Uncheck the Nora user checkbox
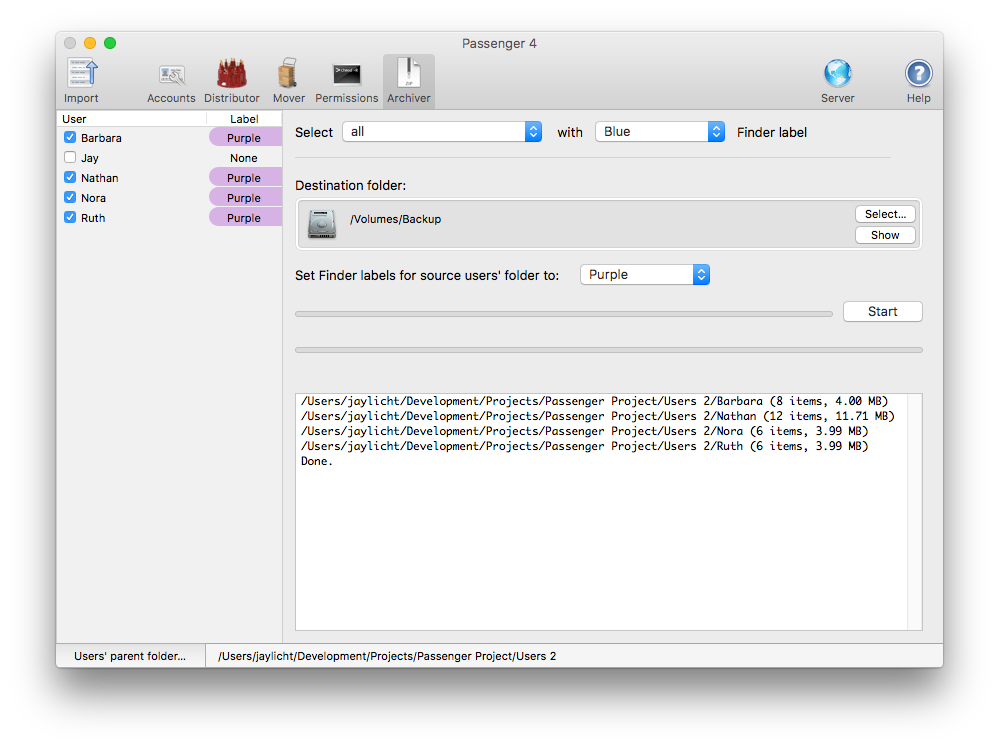 [x=70, y=198]
